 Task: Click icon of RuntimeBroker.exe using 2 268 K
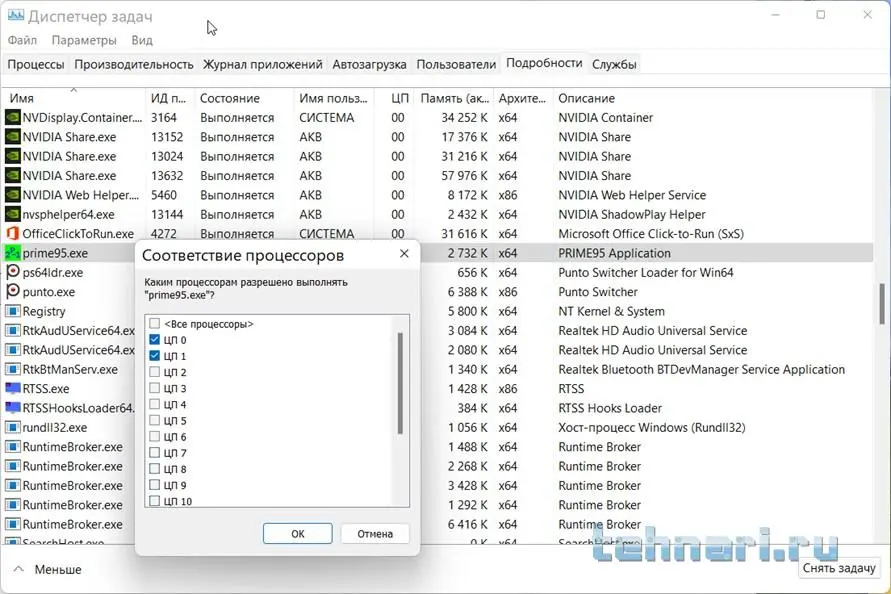pos(13,466)
